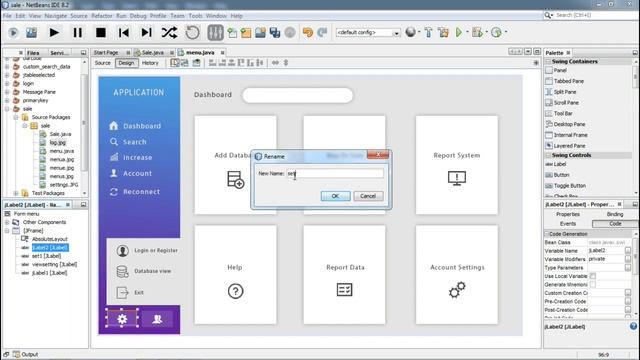Screen dimensions: 640x360
Task: Expand Other Components in navigator
Action: click(x=7, y=222)
